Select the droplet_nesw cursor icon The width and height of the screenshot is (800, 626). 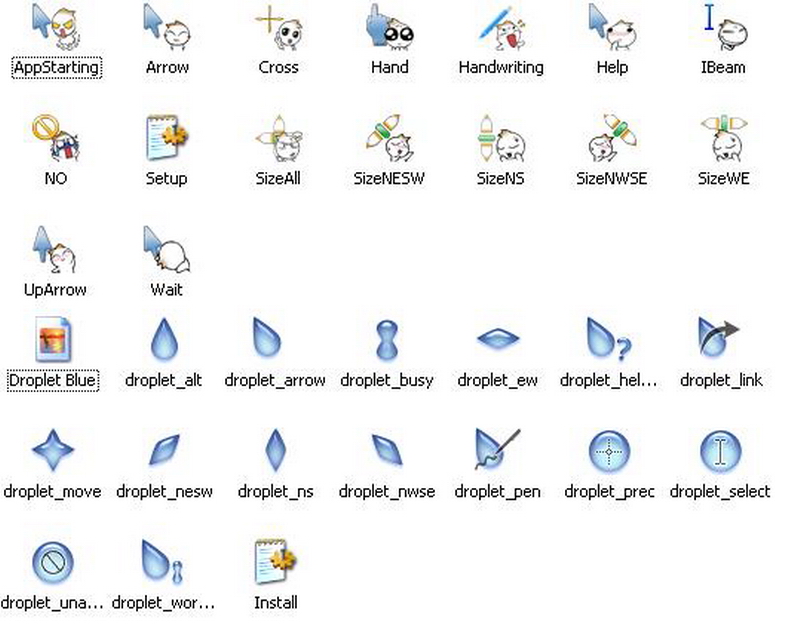(x=164, y=450)
